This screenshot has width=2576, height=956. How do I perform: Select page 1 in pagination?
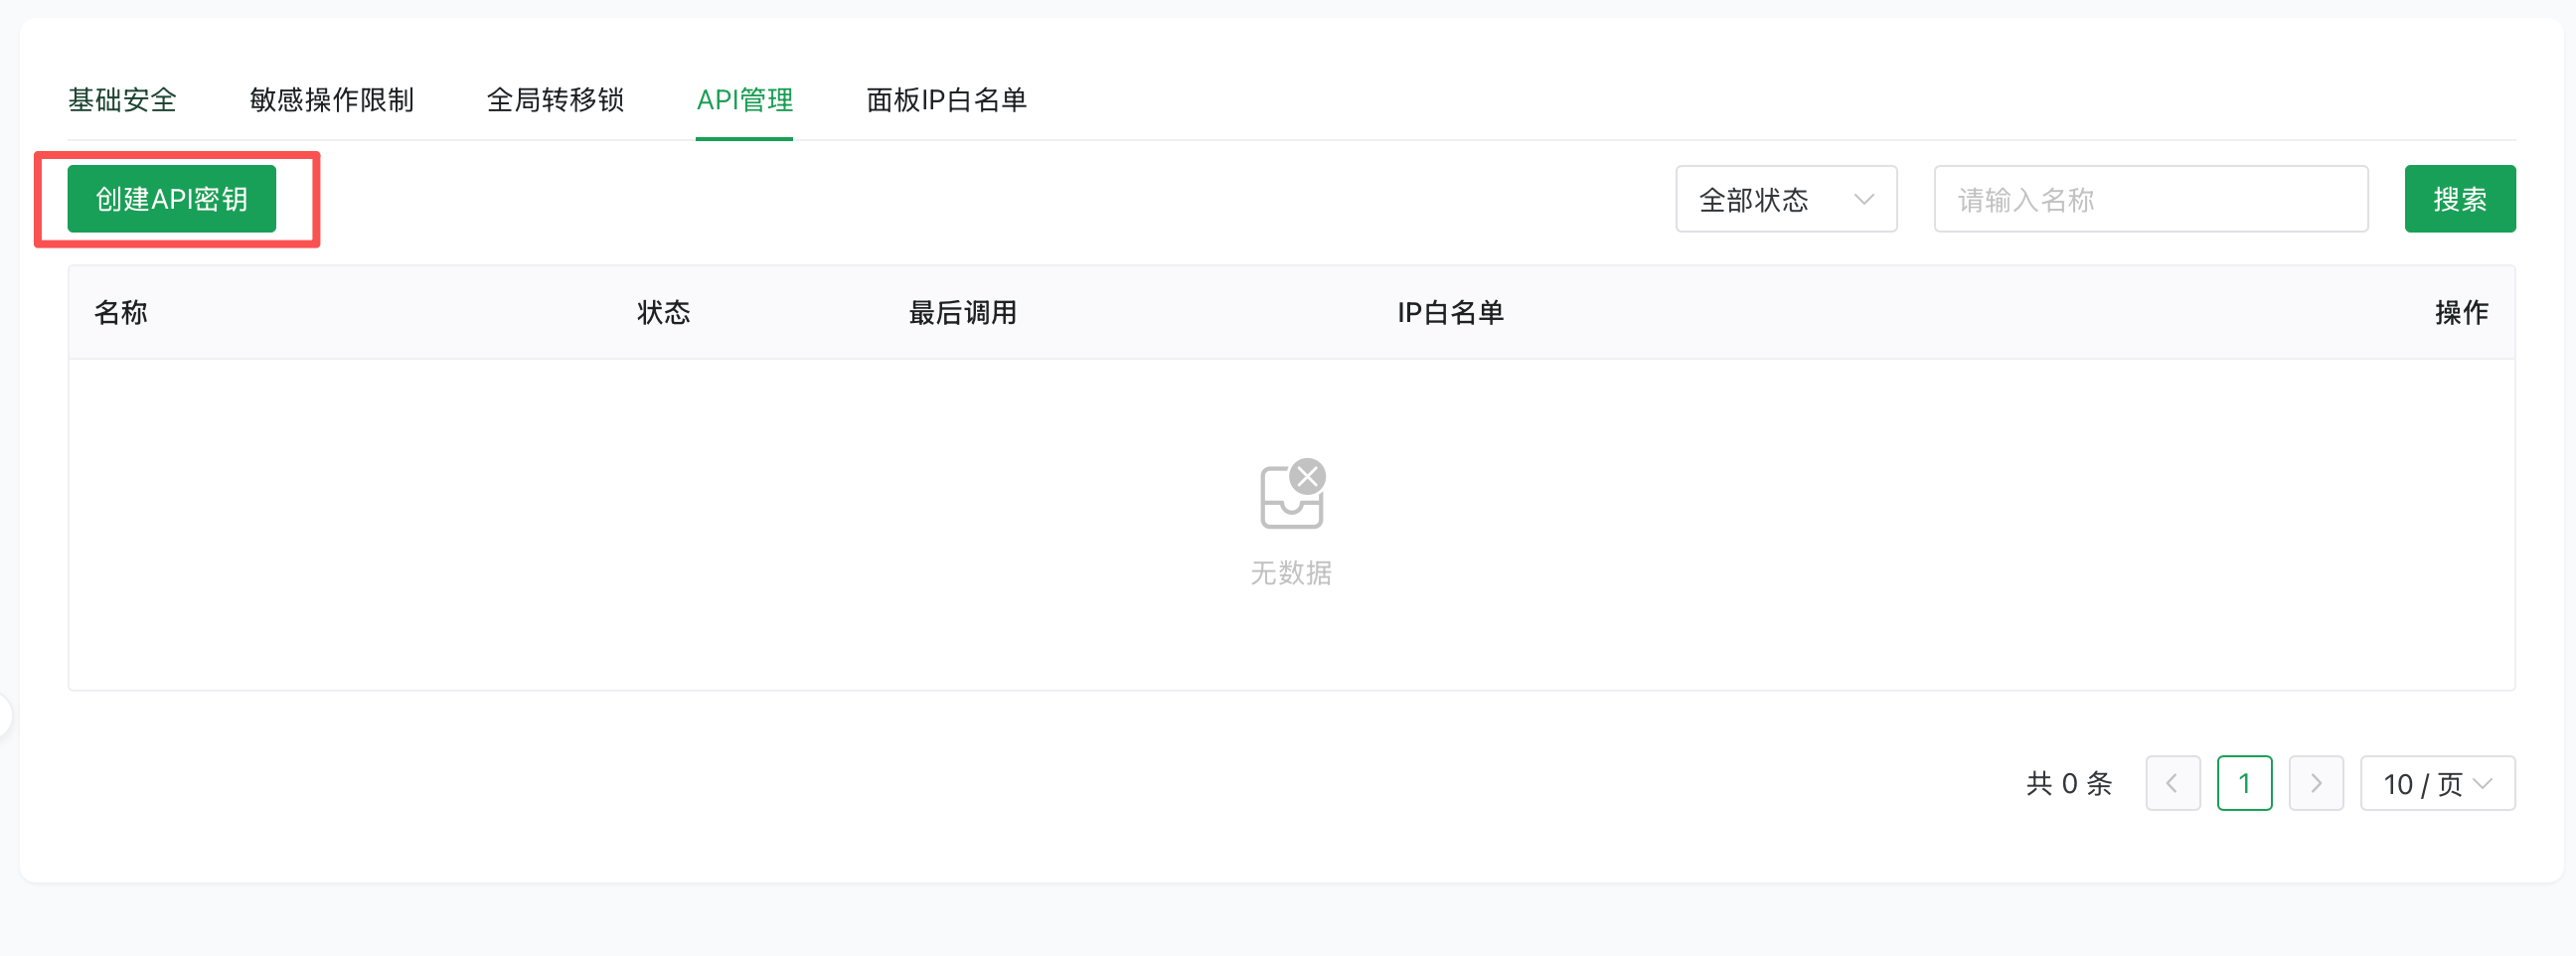[x=2244, y=783]
